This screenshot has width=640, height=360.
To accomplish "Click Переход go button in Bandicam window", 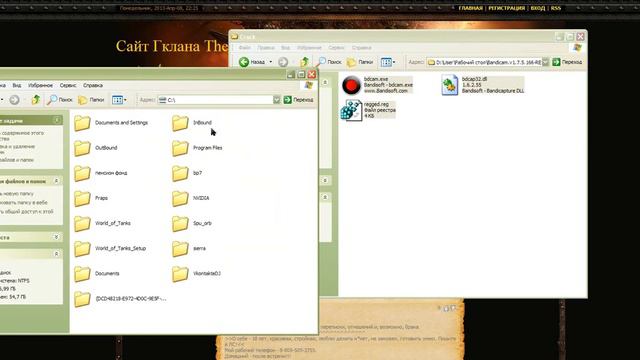I will pyautogui.click(x=567, y=62).
